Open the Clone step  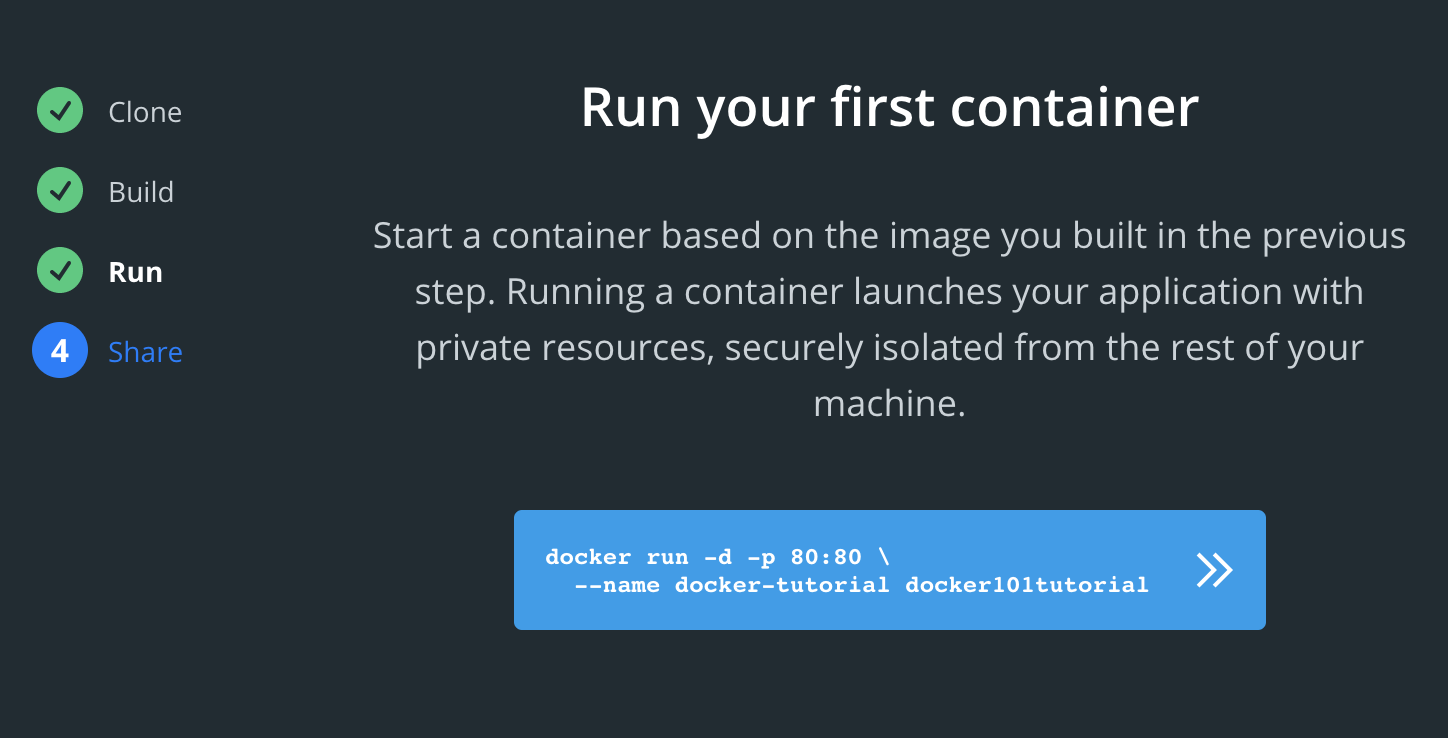coord(145,112)
